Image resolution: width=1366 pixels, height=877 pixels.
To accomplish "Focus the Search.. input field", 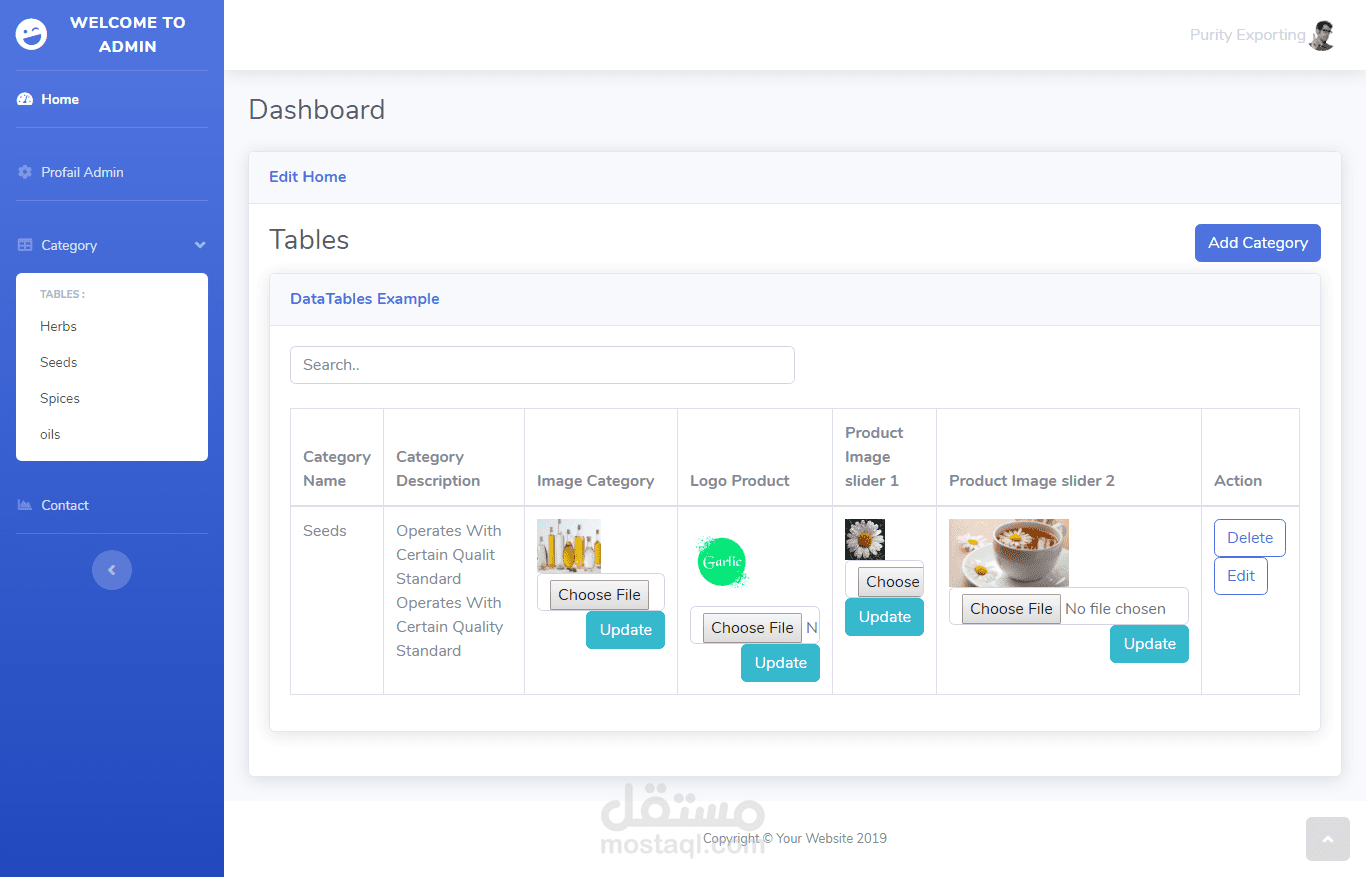I will point(542,365).
